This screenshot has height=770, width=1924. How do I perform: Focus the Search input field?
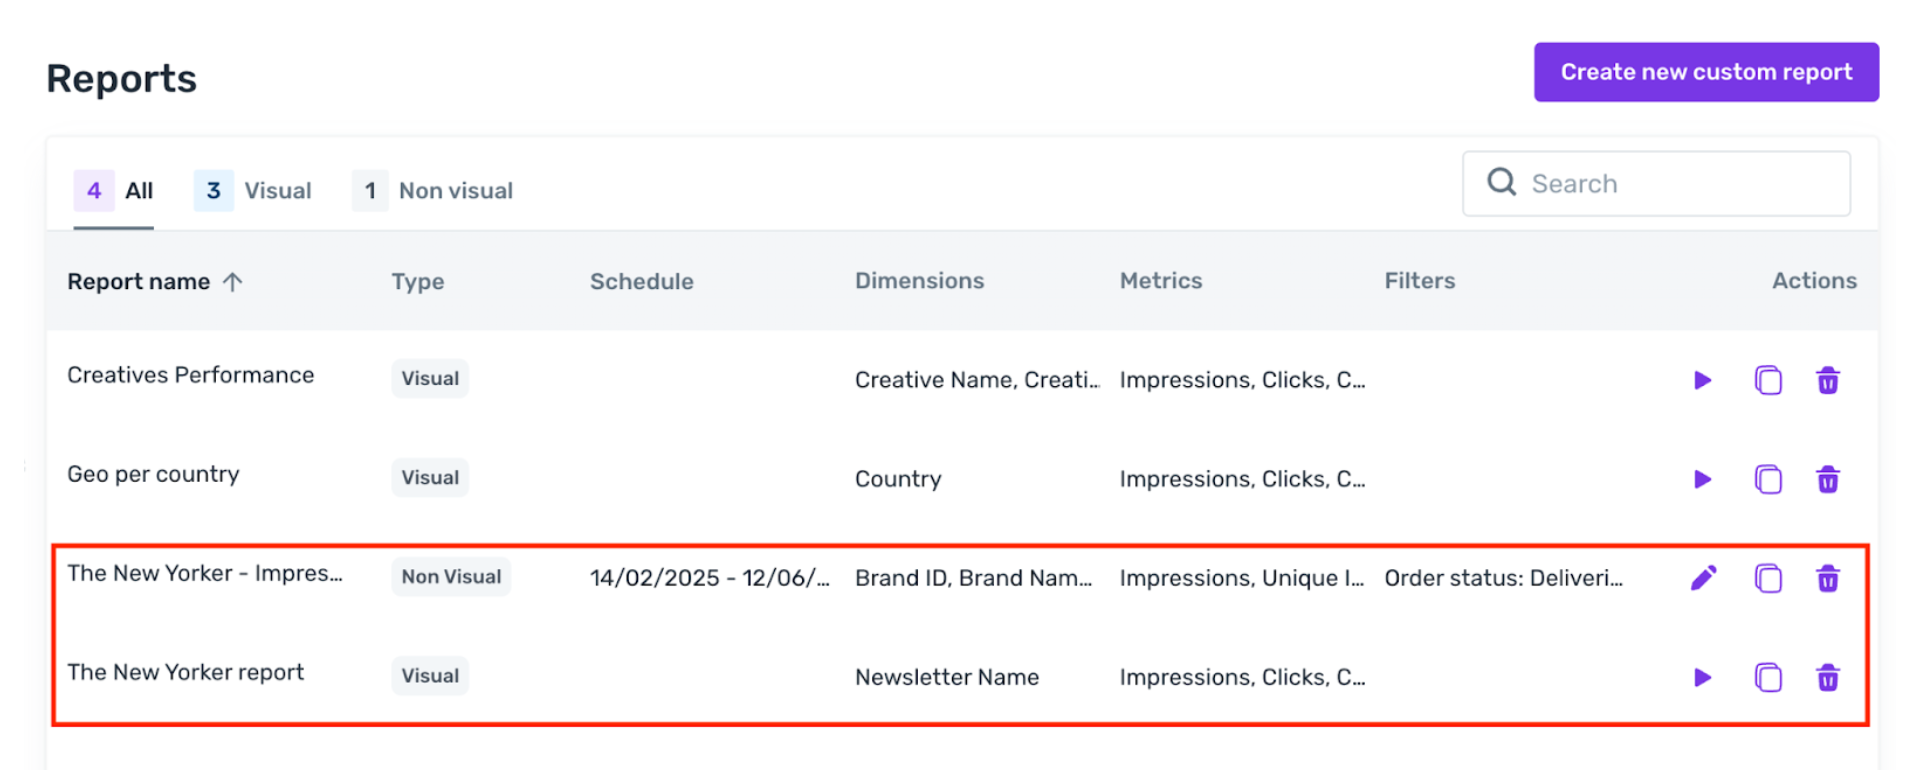(1656, 184)
